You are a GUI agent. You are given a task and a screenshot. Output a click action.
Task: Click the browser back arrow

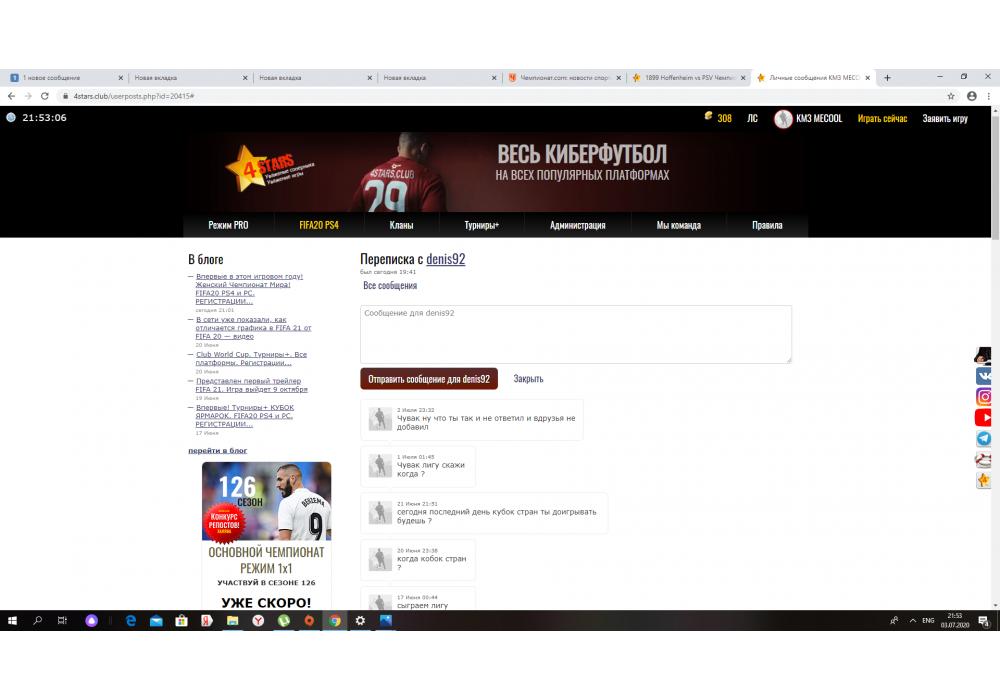[11, 96]
